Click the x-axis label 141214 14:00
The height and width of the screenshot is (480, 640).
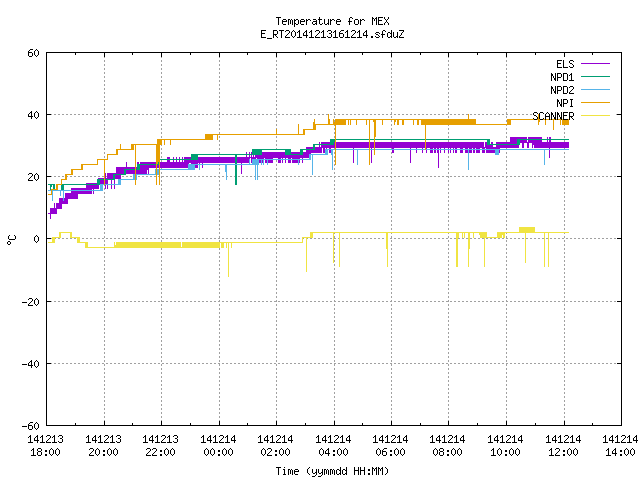[620, 446]
